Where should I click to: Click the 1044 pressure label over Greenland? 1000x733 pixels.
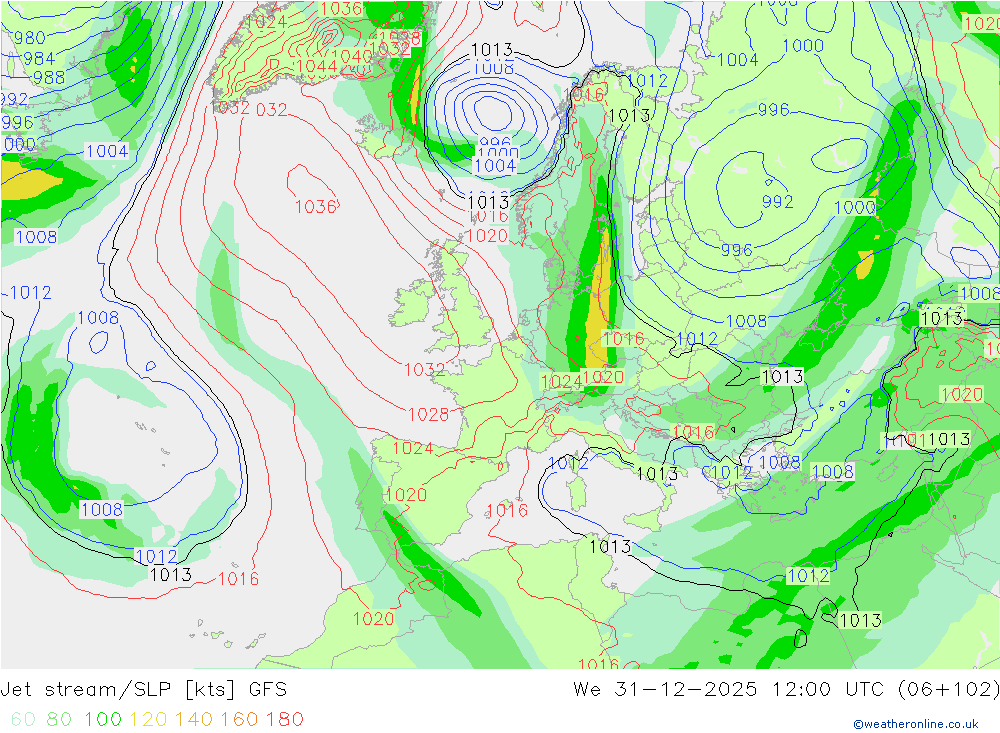pyautogui.click(x=316, y=66)
